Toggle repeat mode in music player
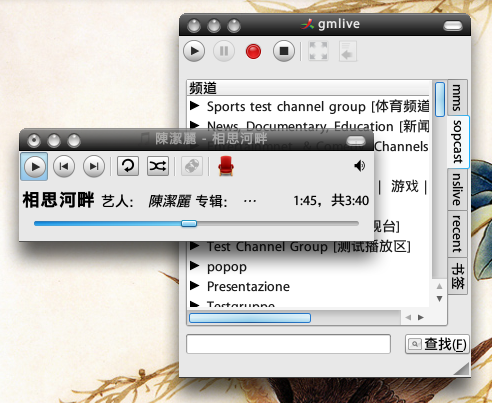Image resolution: width=492 pixels, height=403 pixels. coord(128,166)
